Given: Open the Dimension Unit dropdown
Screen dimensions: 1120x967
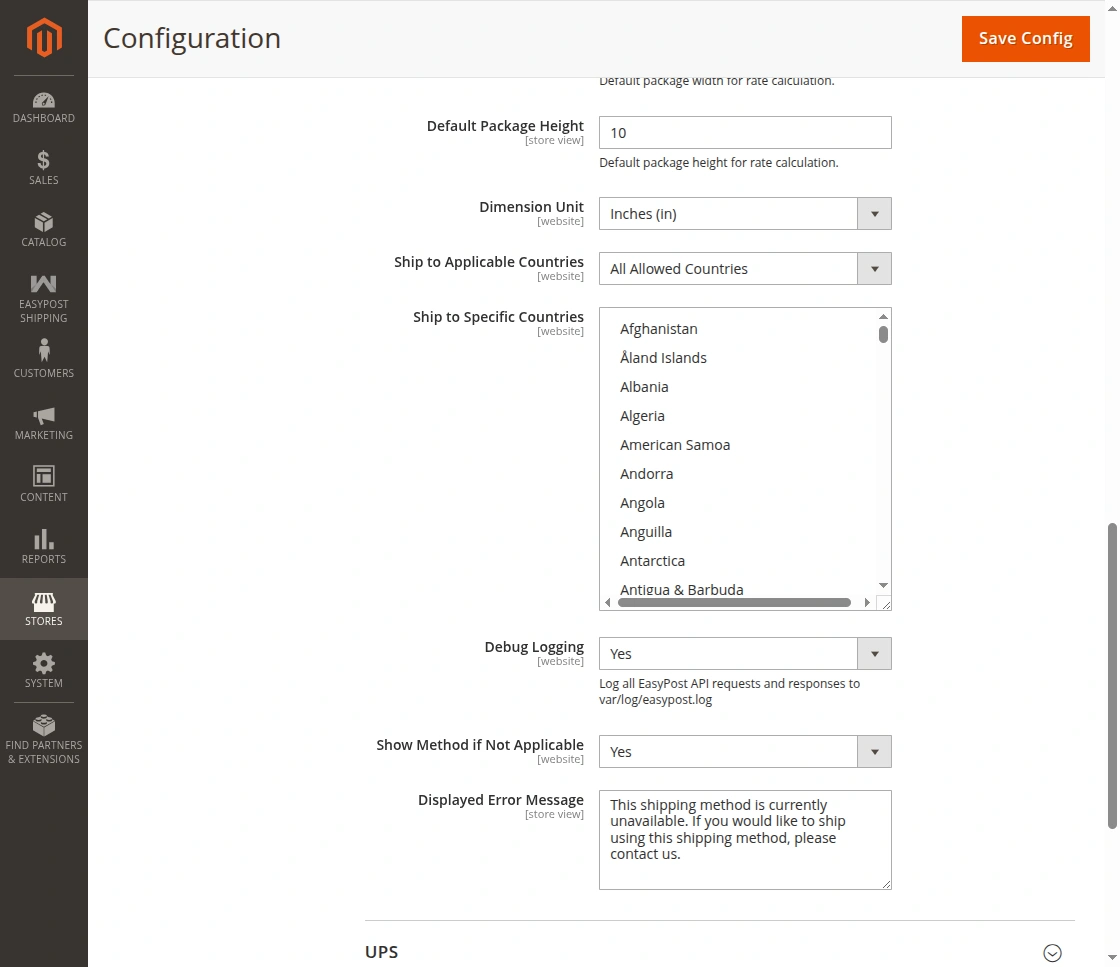Looking at the screenshot, I should (745, 214).
